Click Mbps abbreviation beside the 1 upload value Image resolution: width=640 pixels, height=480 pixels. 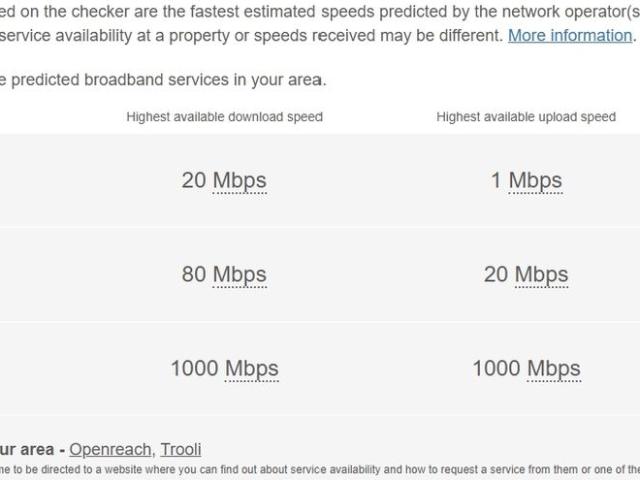pyautogui.click(x=535, y=181)
